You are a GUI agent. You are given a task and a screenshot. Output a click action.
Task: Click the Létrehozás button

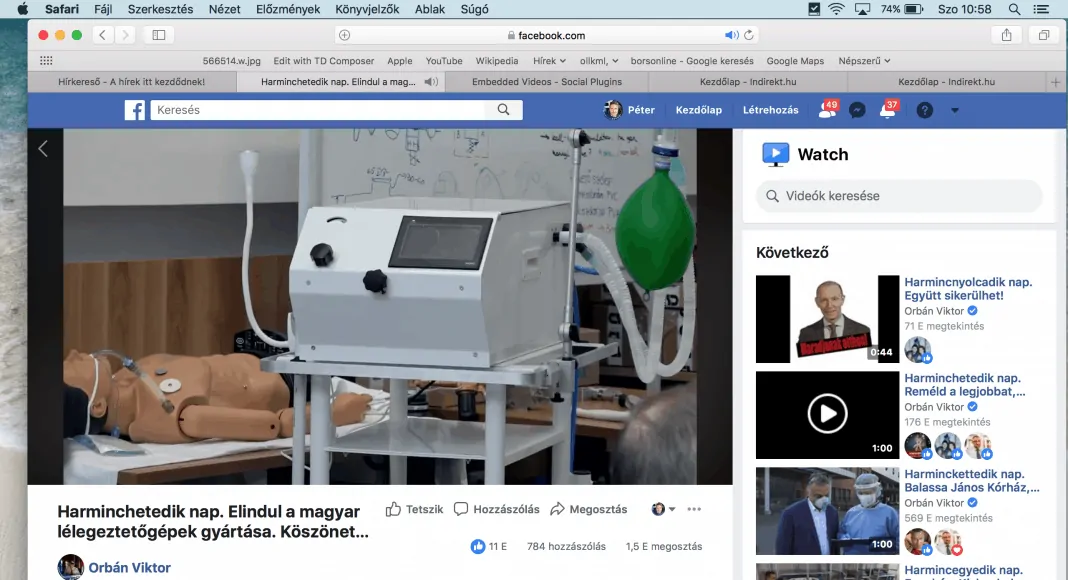770,110
